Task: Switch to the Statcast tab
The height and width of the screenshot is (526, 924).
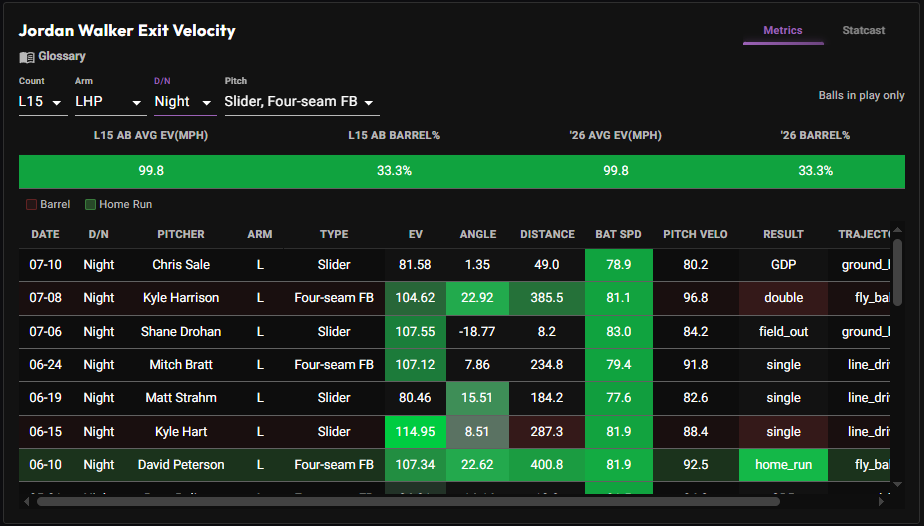Action: [x=863, y=30]
